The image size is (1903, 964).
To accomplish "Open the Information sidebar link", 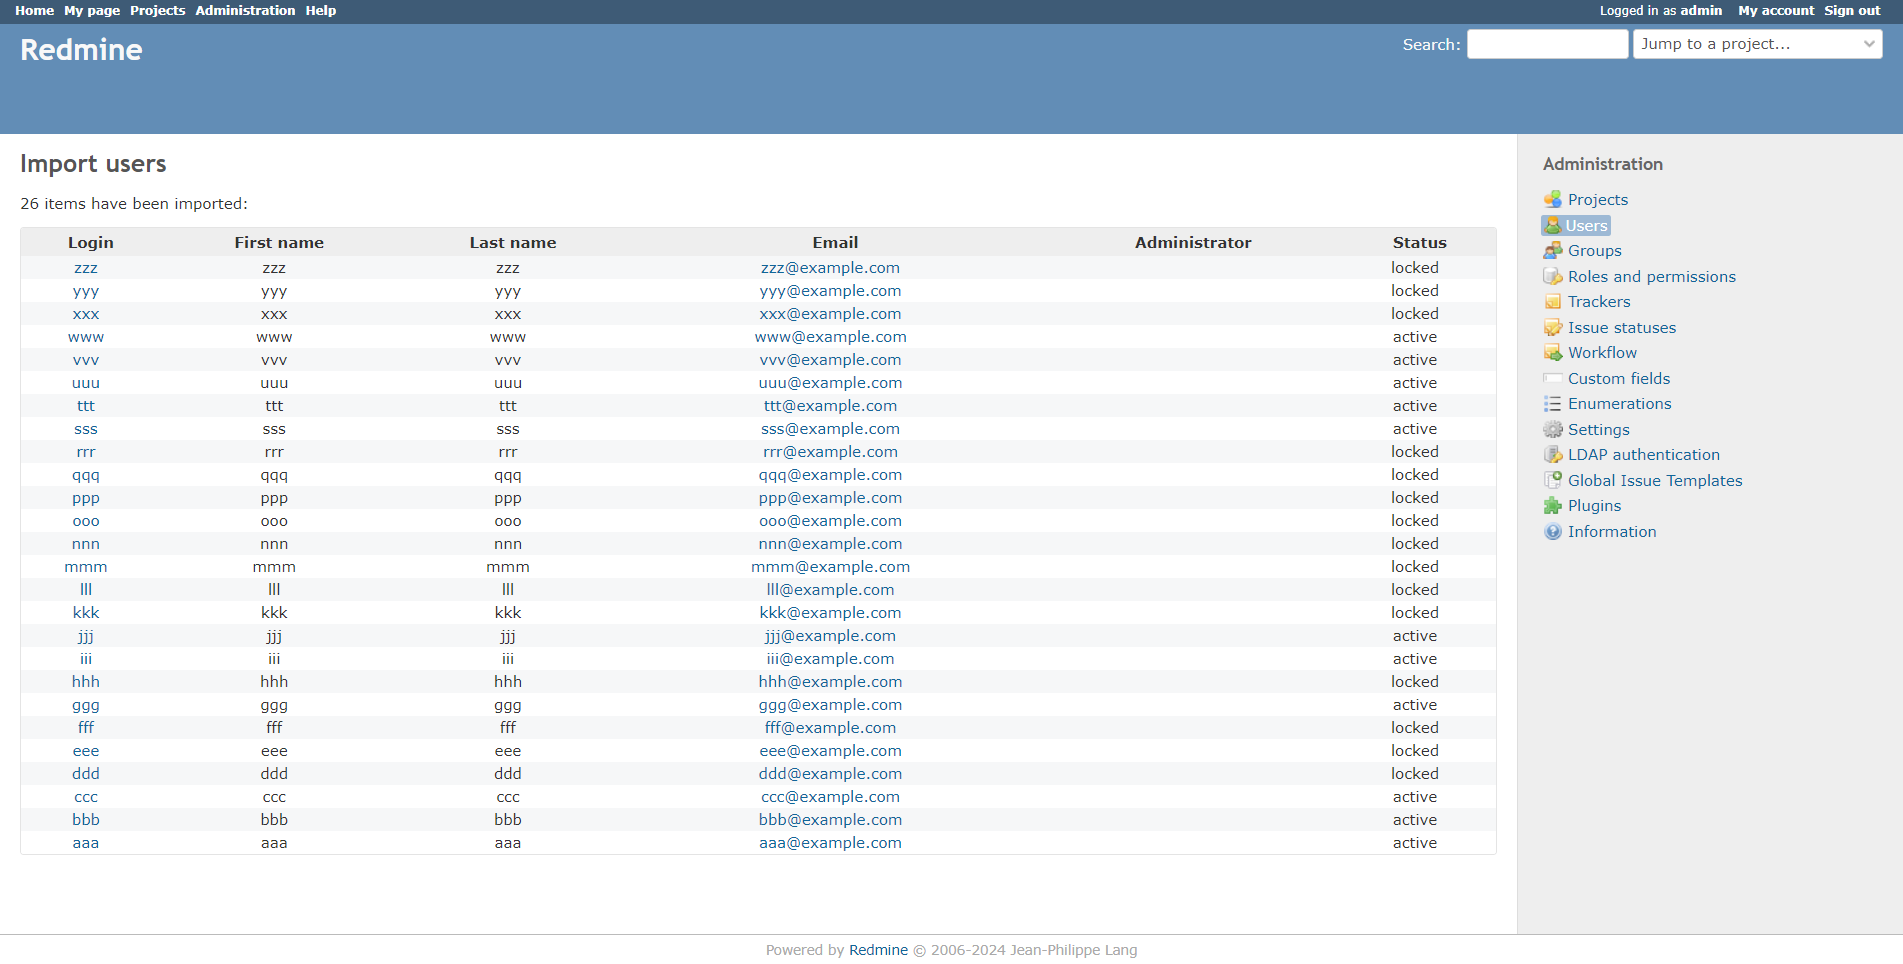I will click(1612, 532).
